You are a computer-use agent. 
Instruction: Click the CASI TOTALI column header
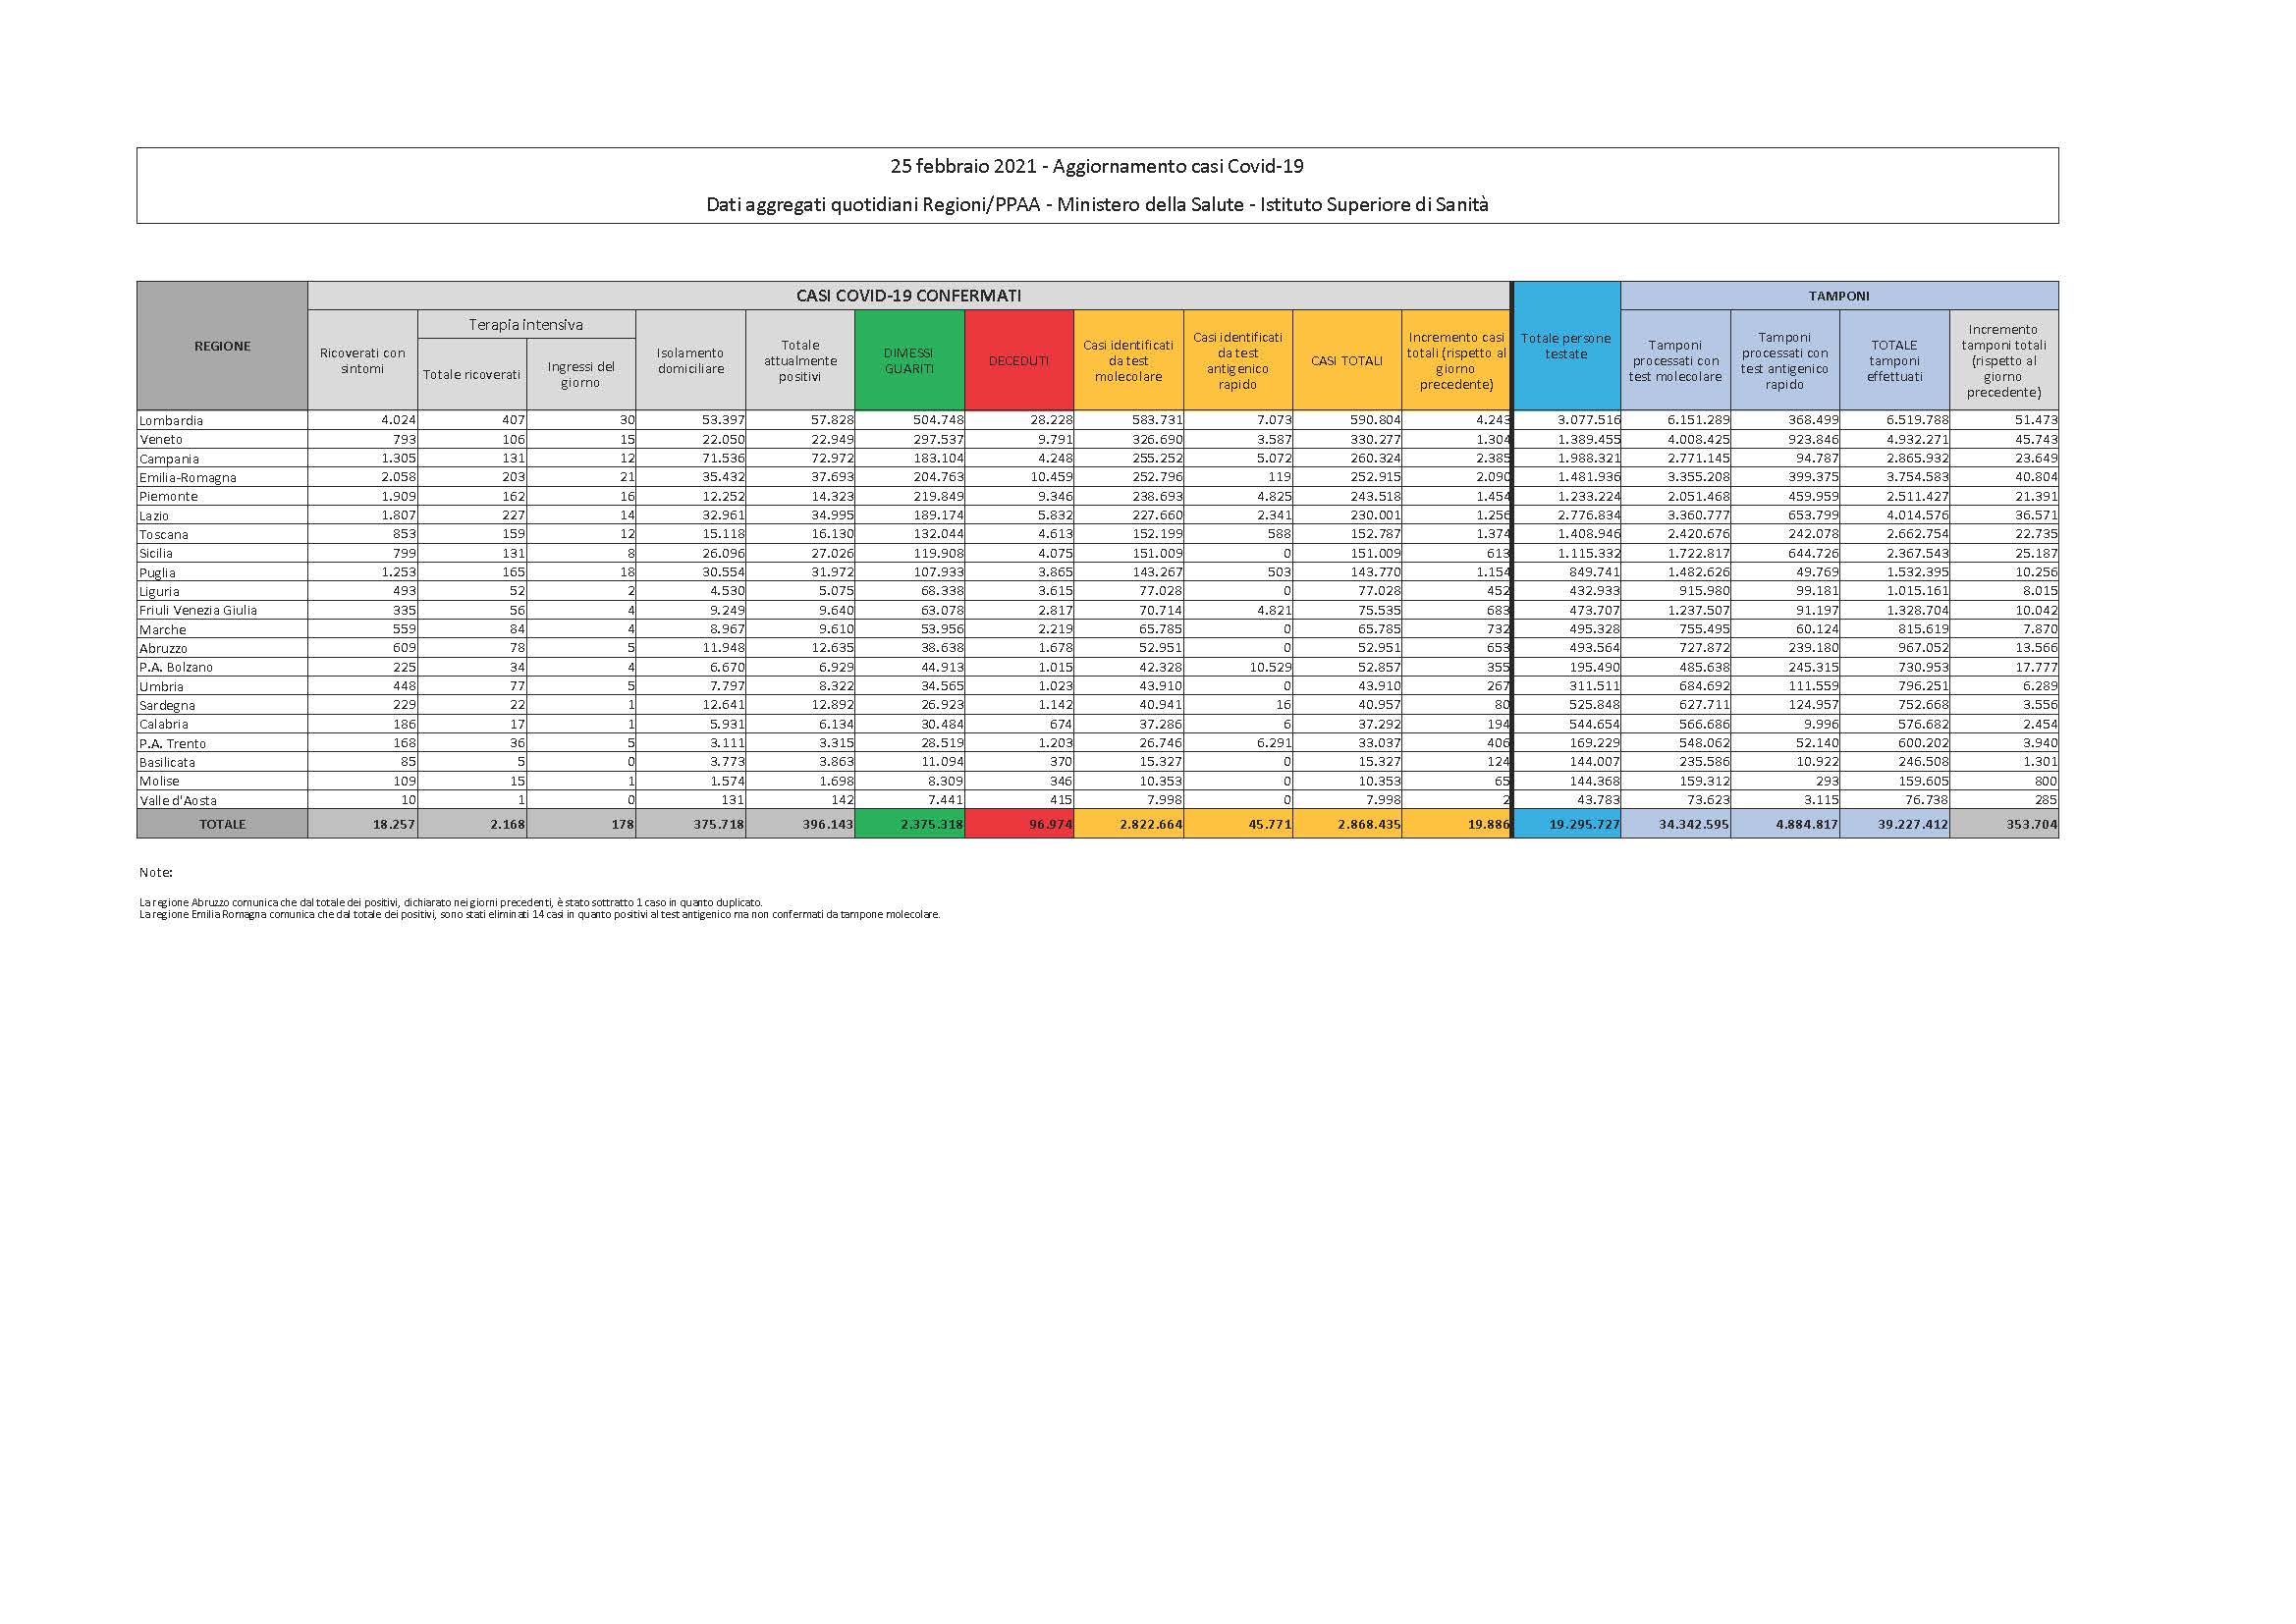pos(1346,360)
